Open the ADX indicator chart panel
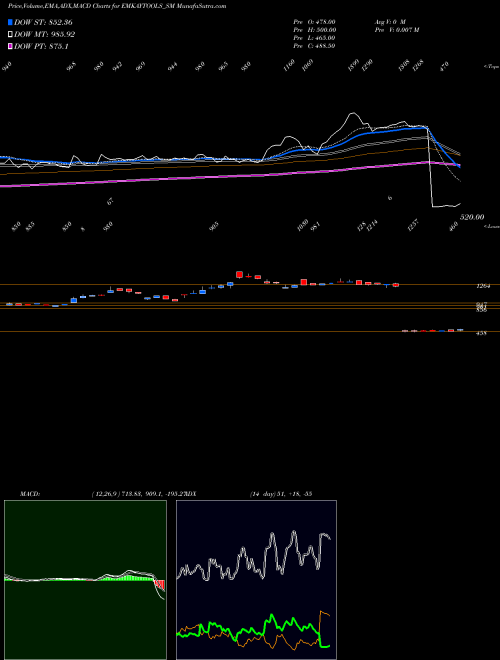The image size is (500, 660). pos(256,580)
